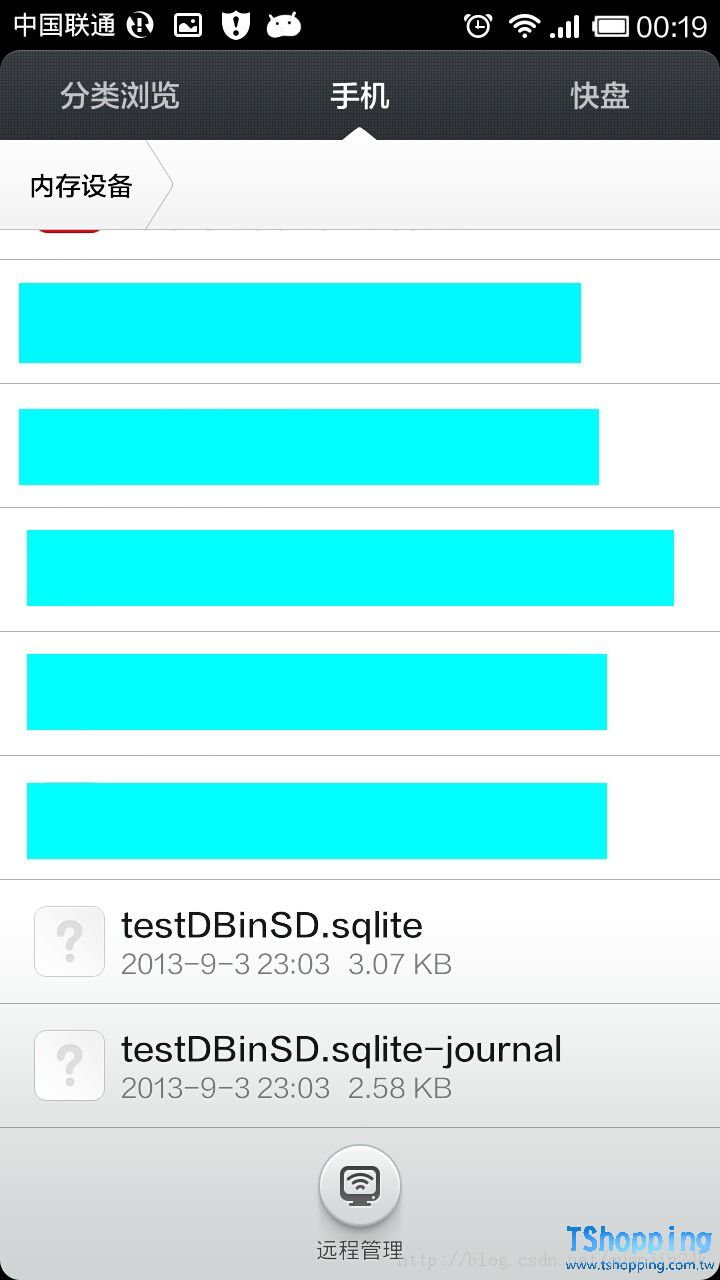Tap the 内存设备 breadcrumb
This screenshot has width=720, height=1280.
click(x=82, y=186)
